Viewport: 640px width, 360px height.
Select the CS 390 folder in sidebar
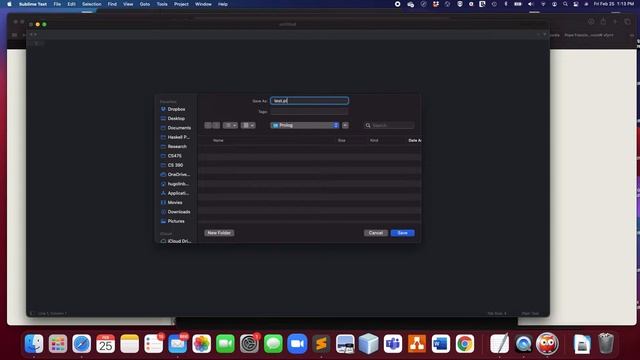(176, 165)
